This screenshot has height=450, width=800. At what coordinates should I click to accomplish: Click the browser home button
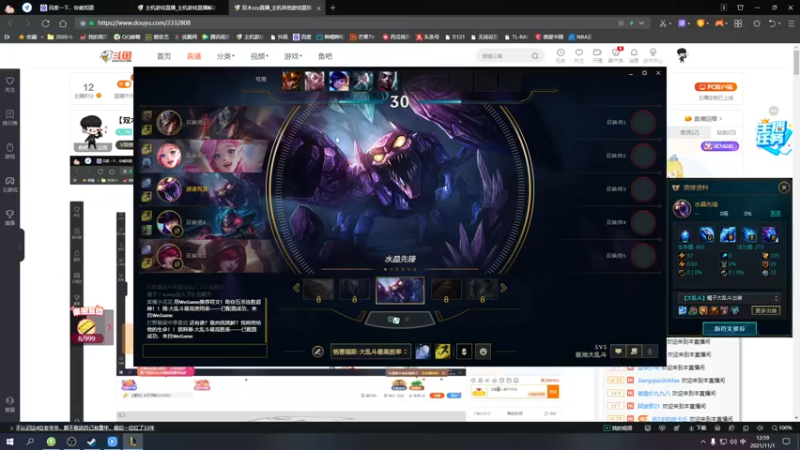click(63, 23)
